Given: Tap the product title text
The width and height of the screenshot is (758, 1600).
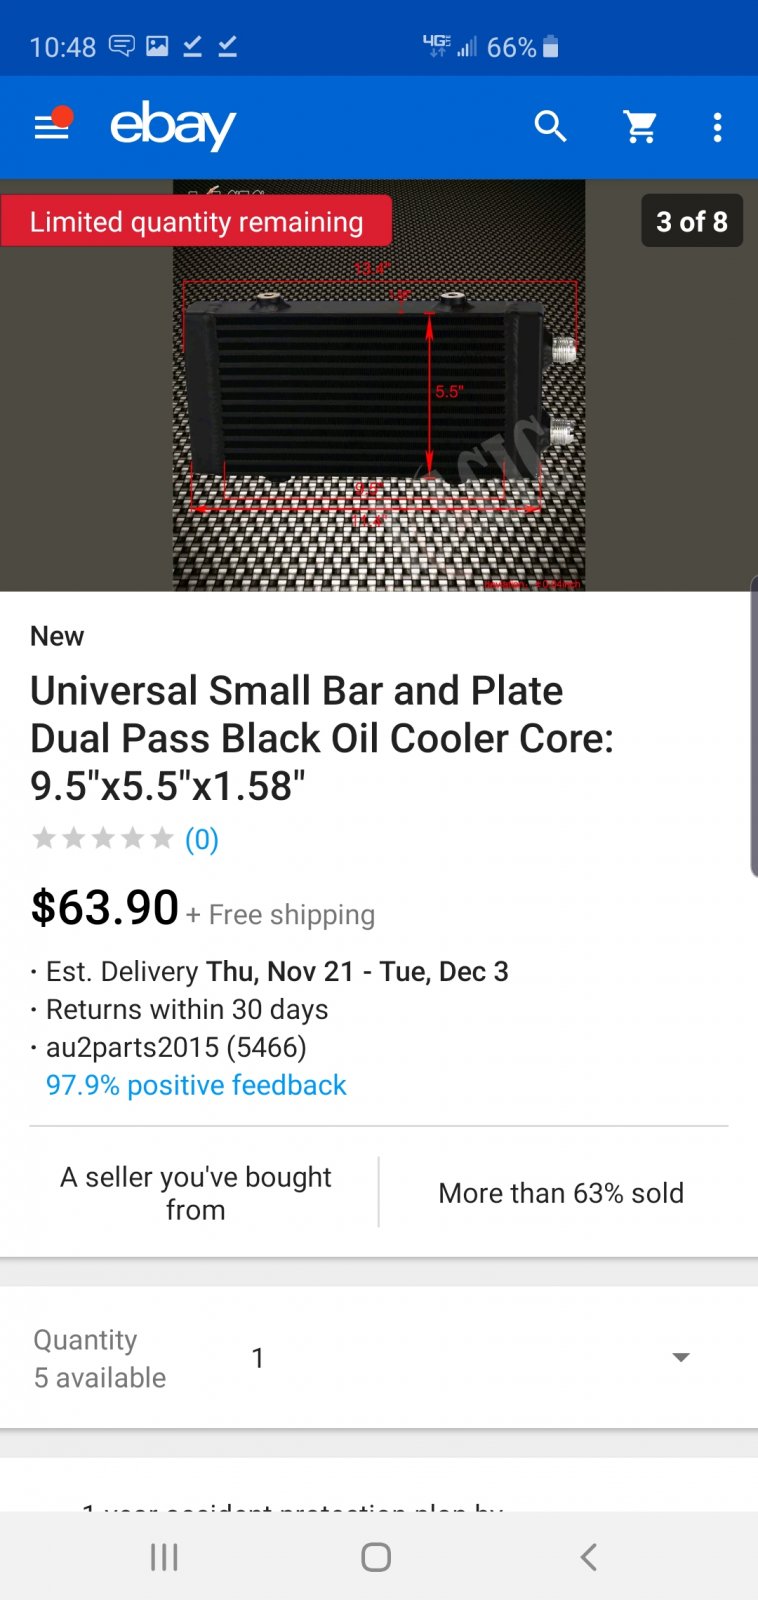Looking at the screenshot, I should click(322, 738).
